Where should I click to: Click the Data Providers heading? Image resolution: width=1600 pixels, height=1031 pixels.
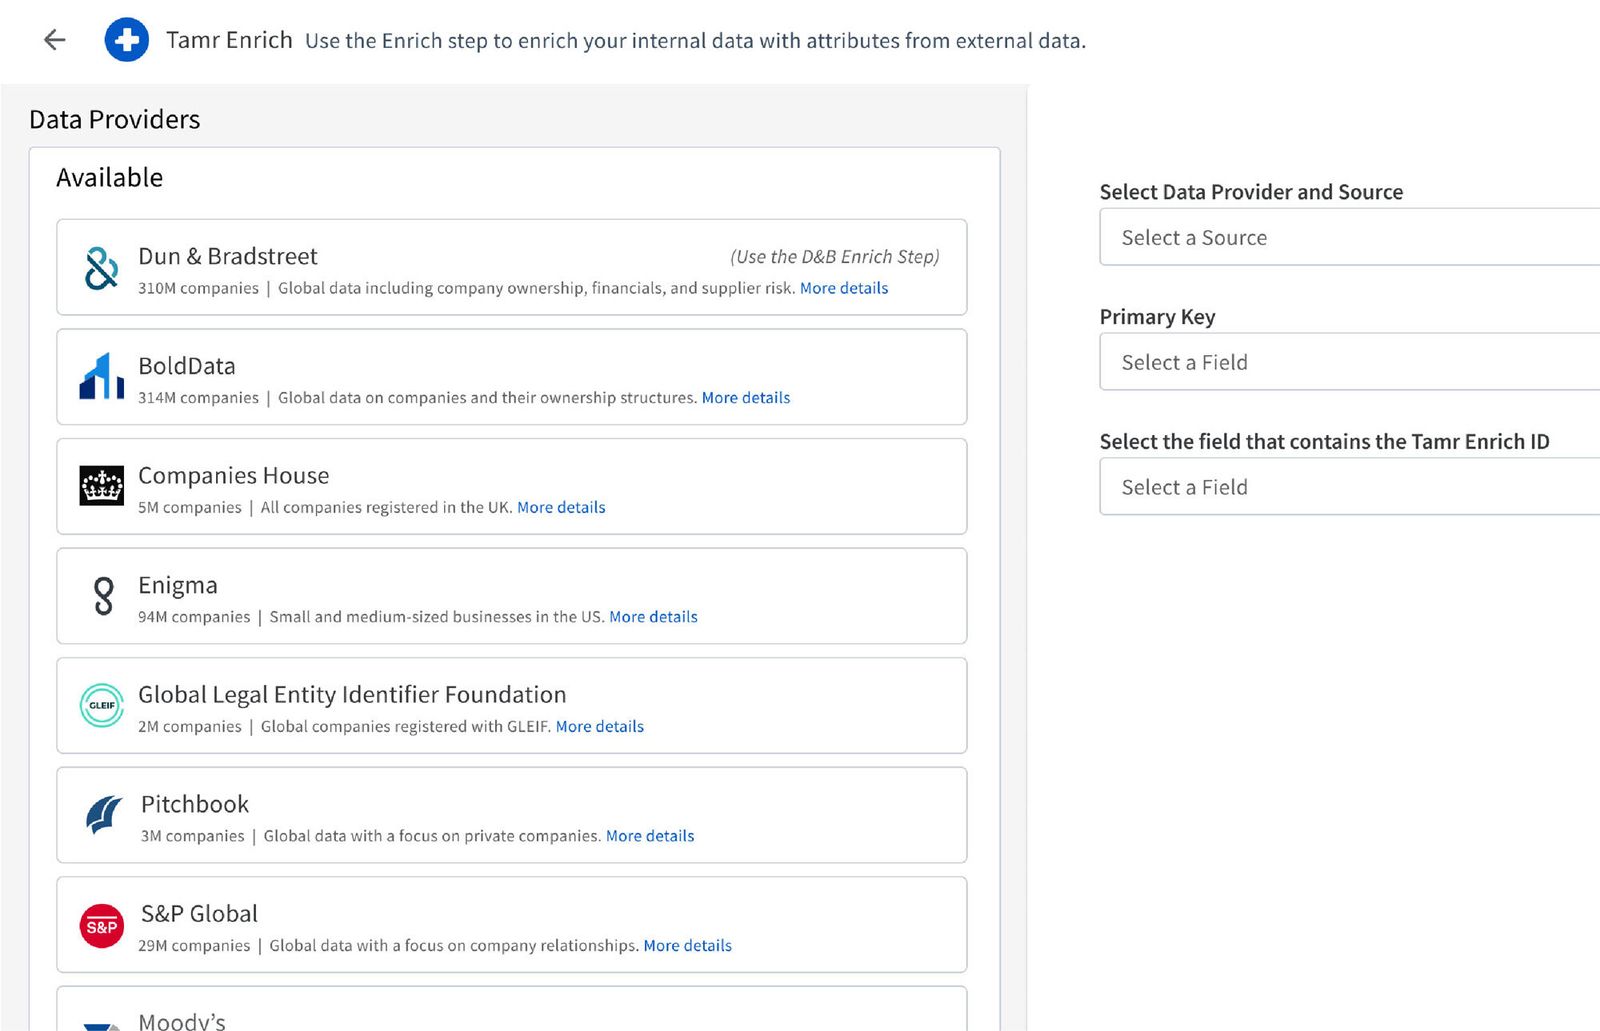click(113, 119)
